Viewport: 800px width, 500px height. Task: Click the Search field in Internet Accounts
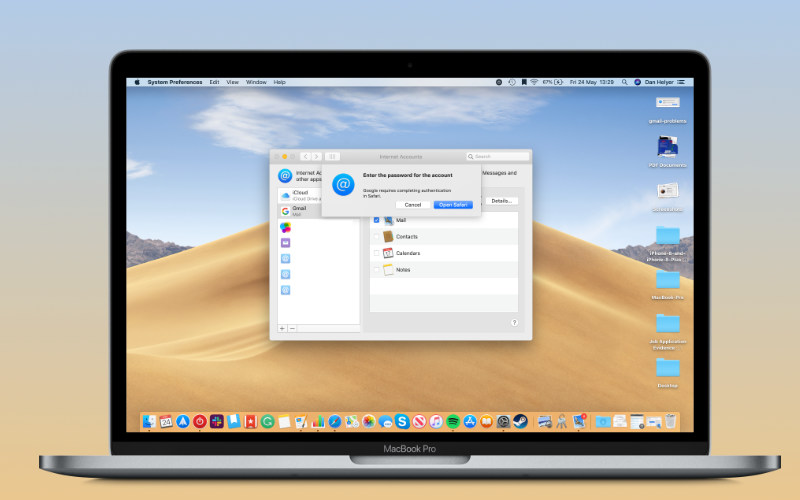click(x=497, y=157)
